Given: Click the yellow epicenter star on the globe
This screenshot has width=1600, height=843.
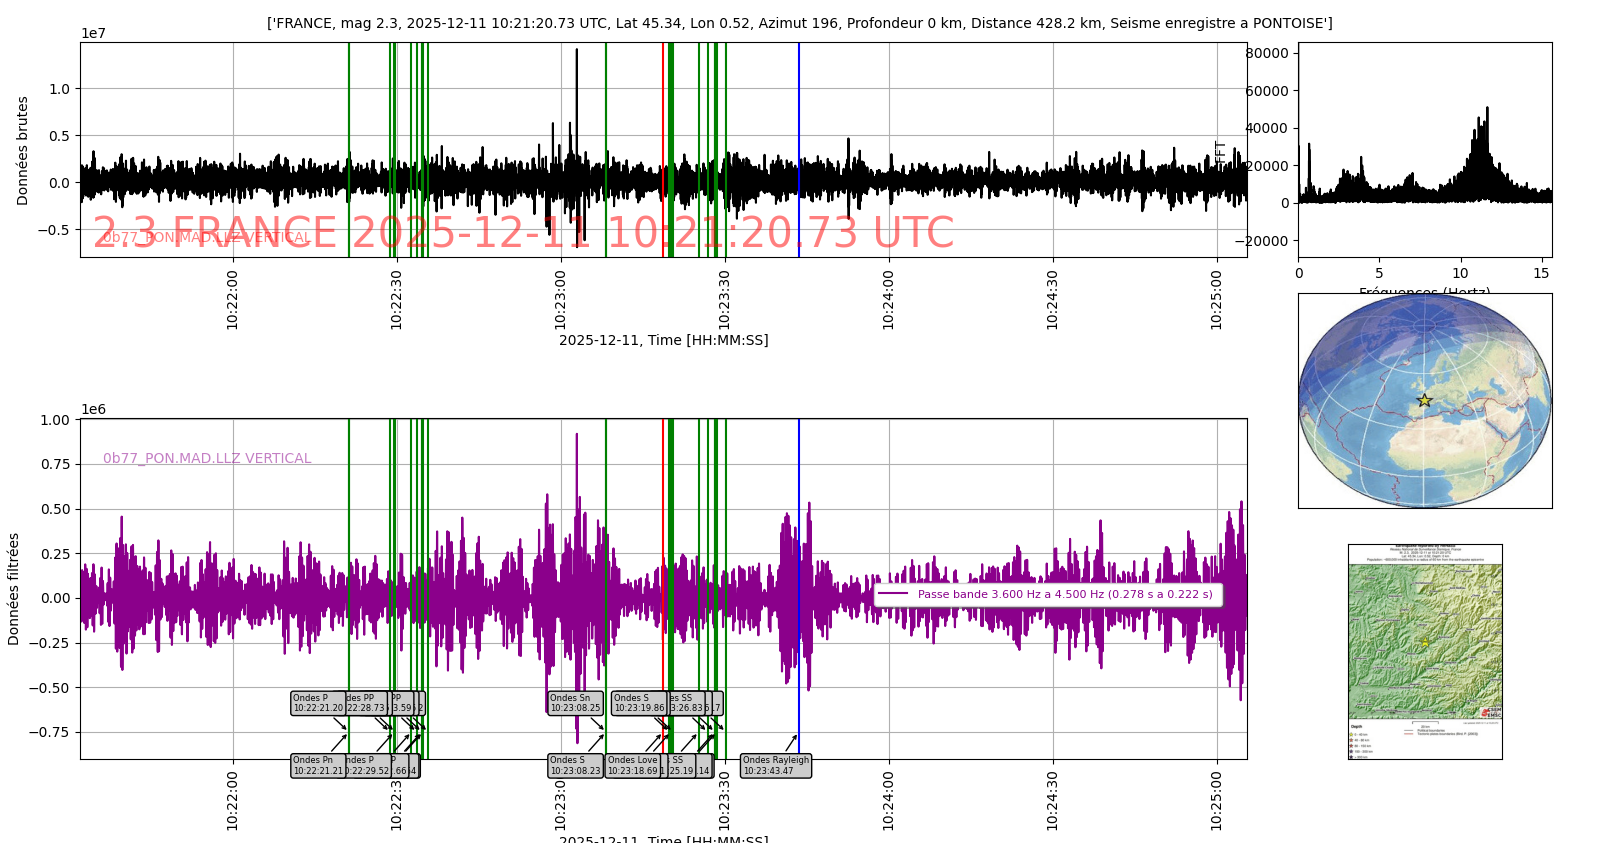Looking at the screenshot, I should pos(1425,400).
